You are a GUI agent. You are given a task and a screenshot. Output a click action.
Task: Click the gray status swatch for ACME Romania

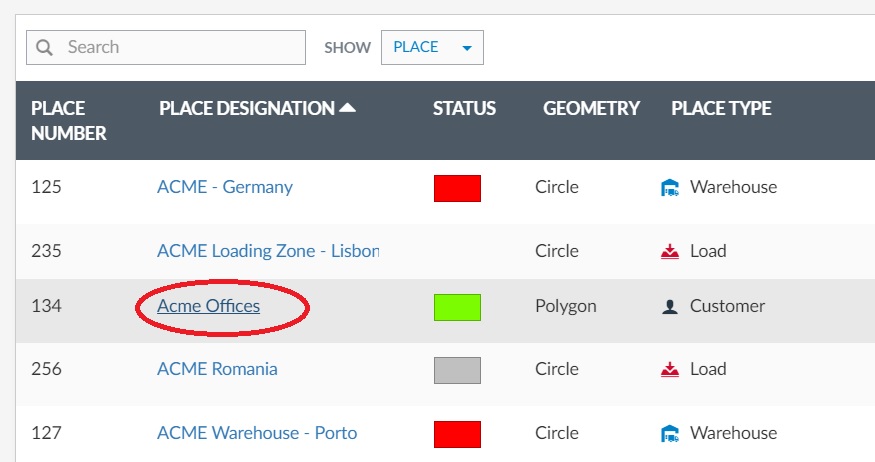tap(457, 370)
